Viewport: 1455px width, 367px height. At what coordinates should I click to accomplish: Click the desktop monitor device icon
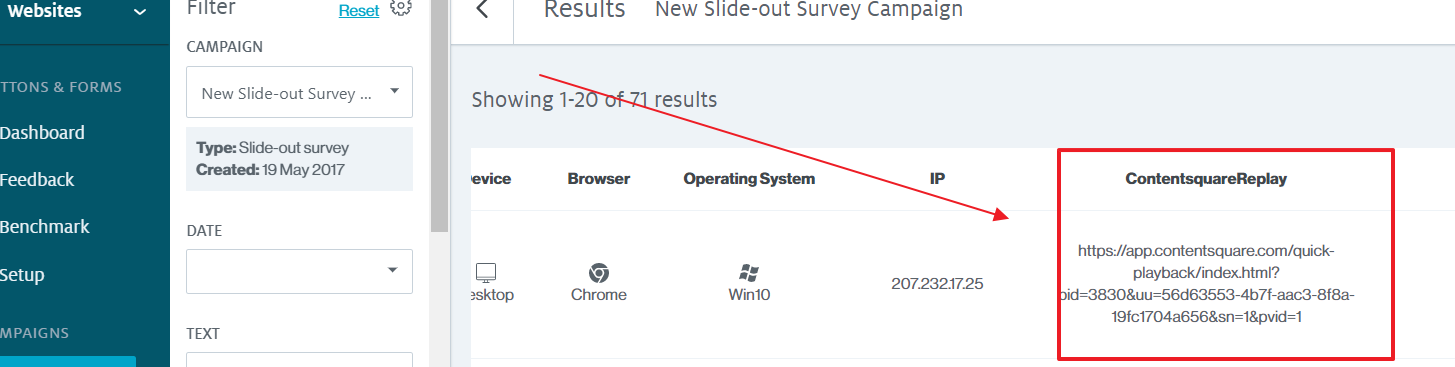[487, 272]
